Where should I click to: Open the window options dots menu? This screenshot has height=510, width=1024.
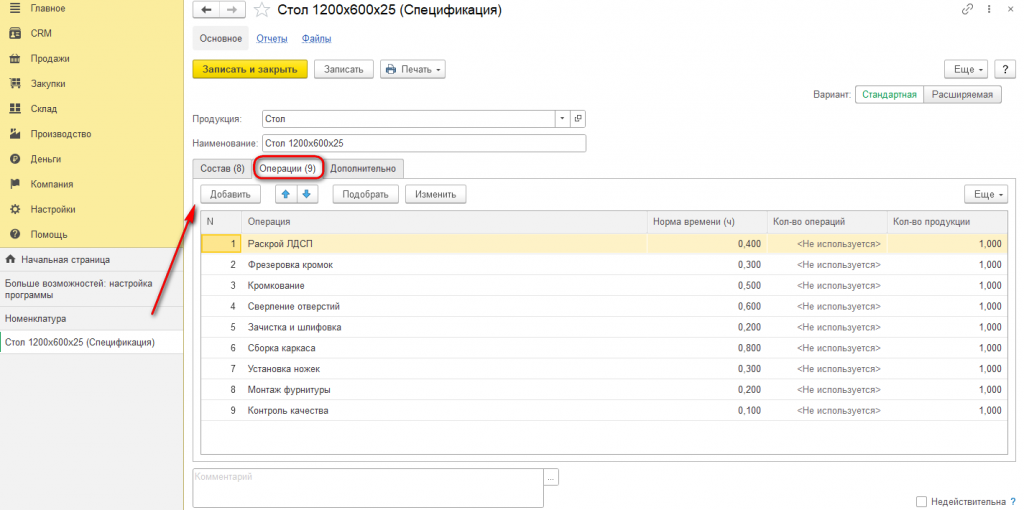tap(989, 10)
